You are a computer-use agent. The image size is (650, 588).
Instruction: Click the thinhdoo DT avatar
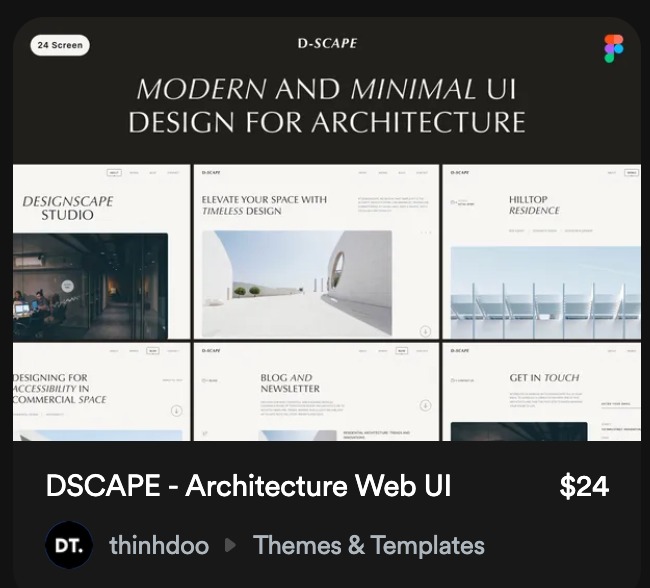point(69,545)
